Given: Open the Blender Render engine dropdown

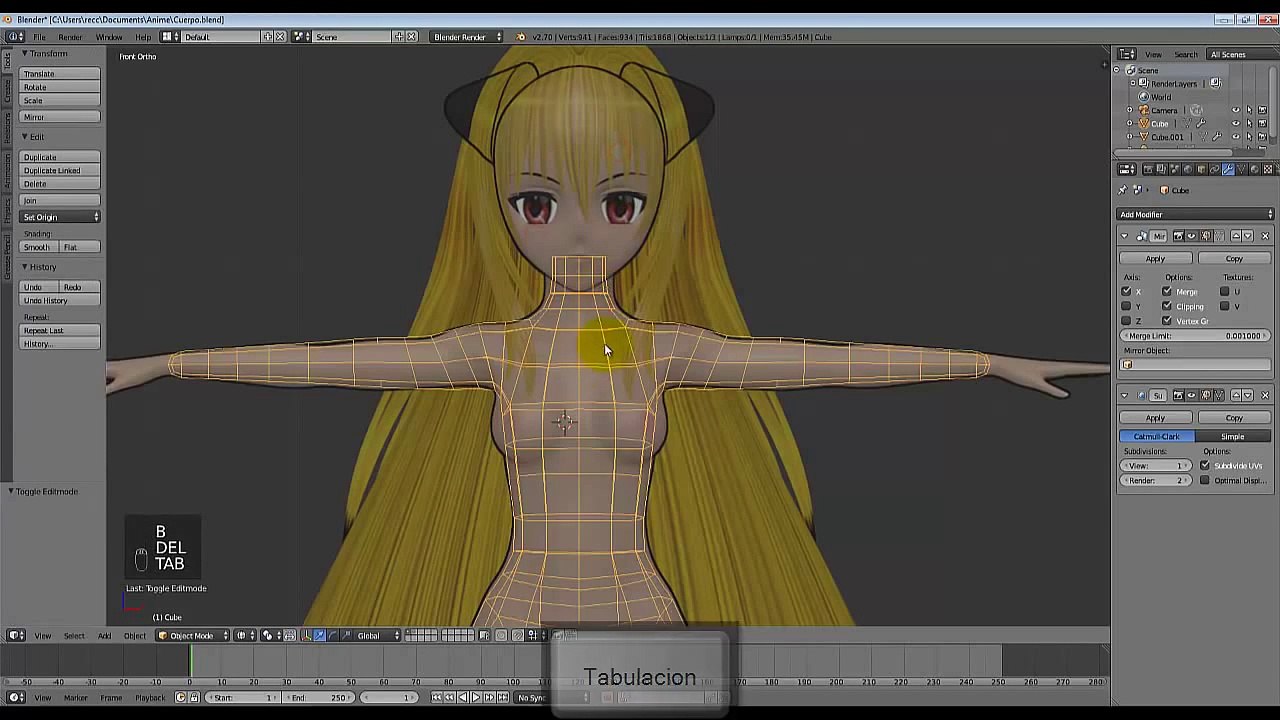Looking at the screenshot, I should [467, 37].
